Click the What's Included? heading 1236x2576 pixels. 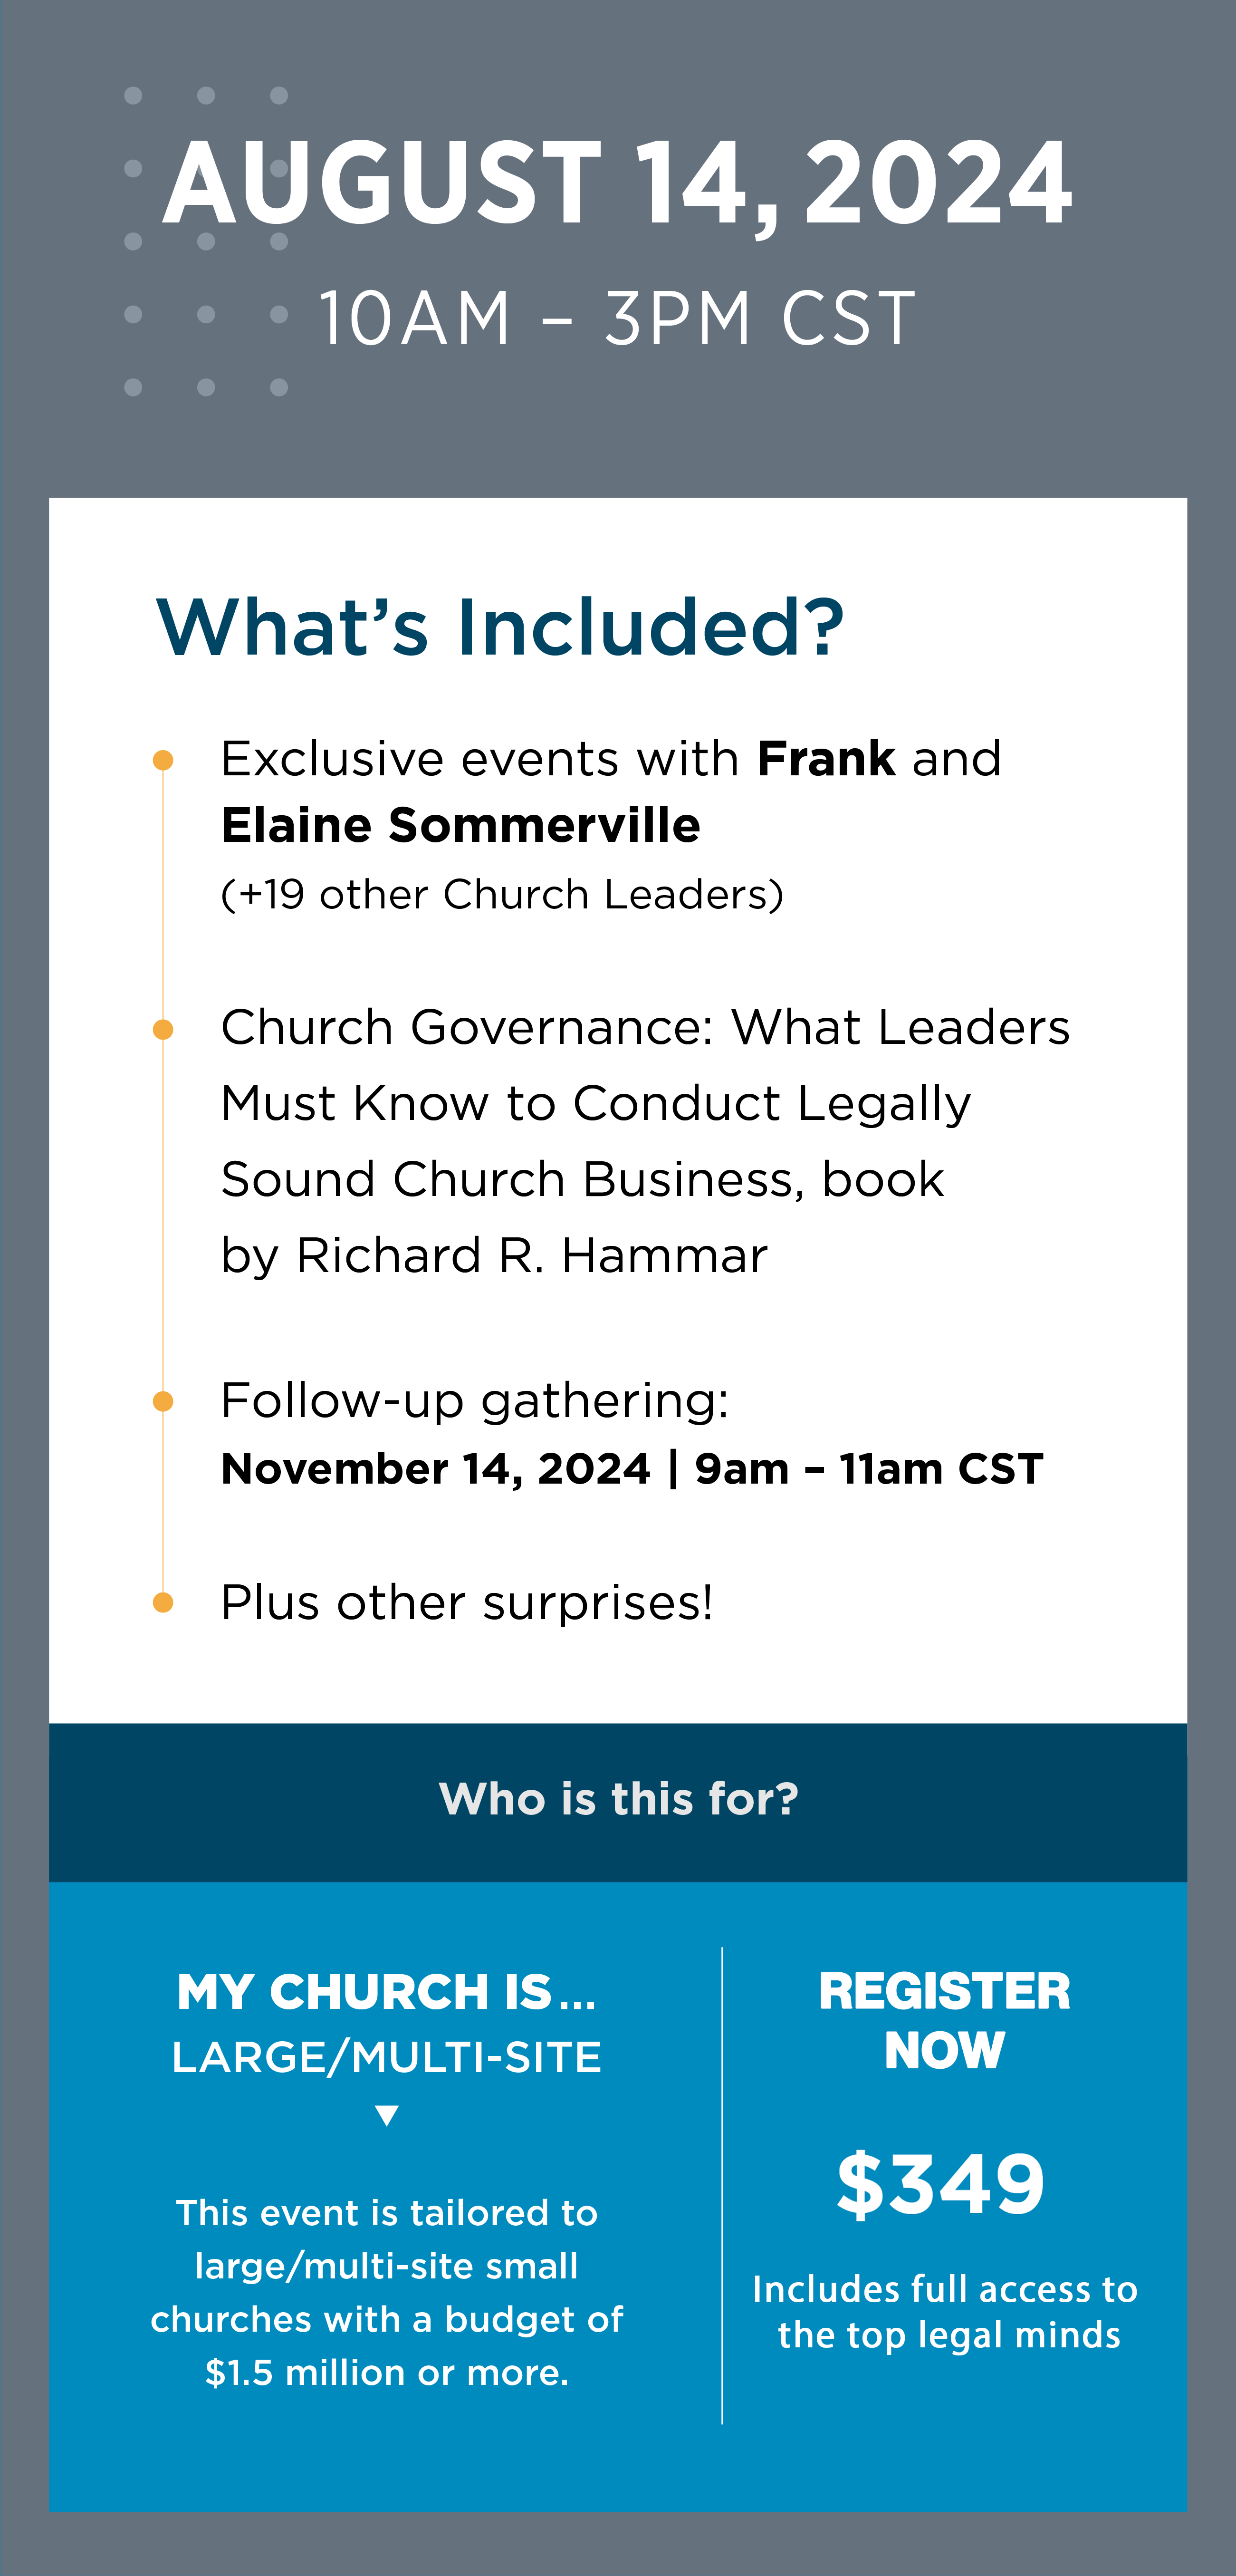coord(501,628)
